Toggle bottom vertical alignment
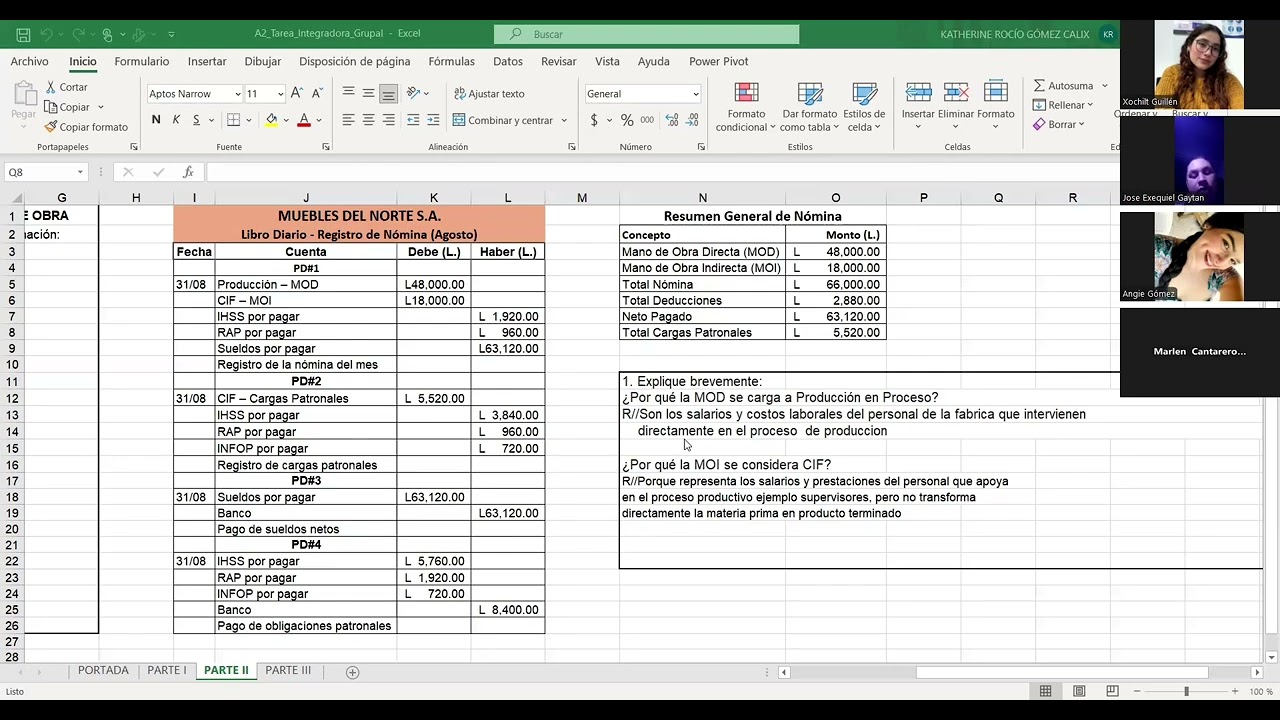Viewport: 1280px width, 720px height. tap(388, 93)
